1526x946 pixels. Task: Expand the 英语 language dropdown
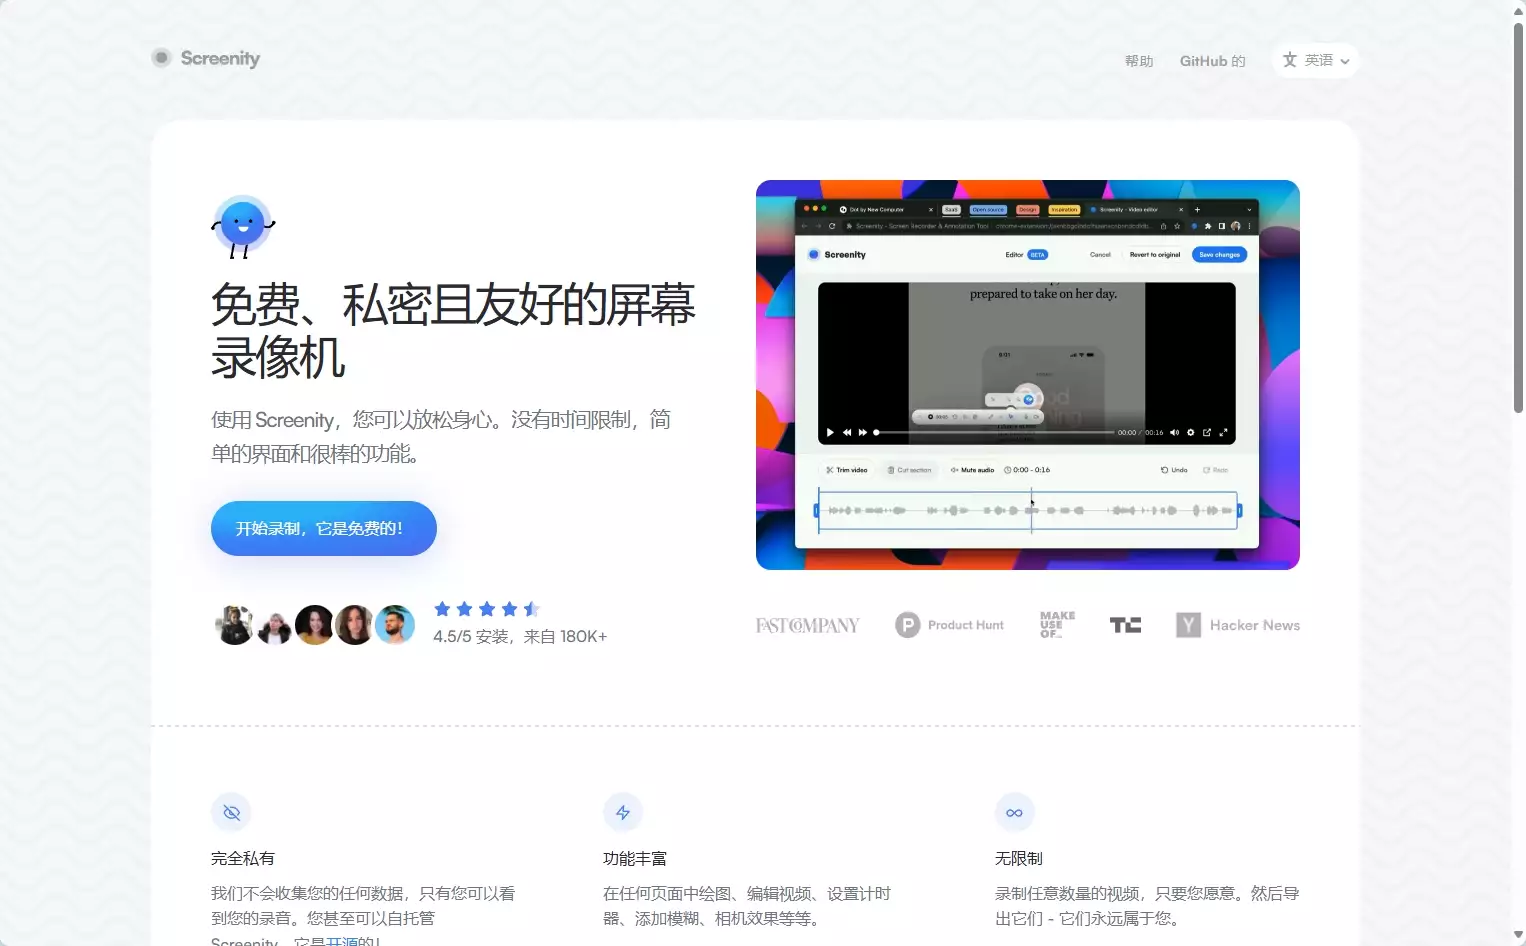(x=1315, y=60)
